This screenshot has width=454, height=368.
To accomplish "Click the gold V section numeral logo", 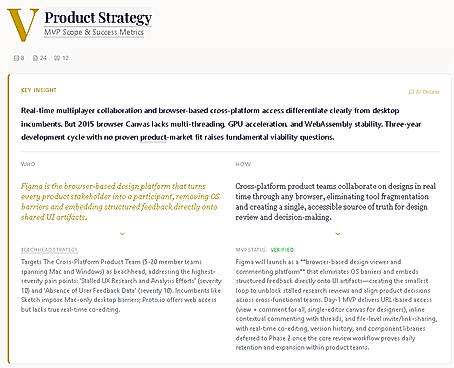I will tap(23, 25).
